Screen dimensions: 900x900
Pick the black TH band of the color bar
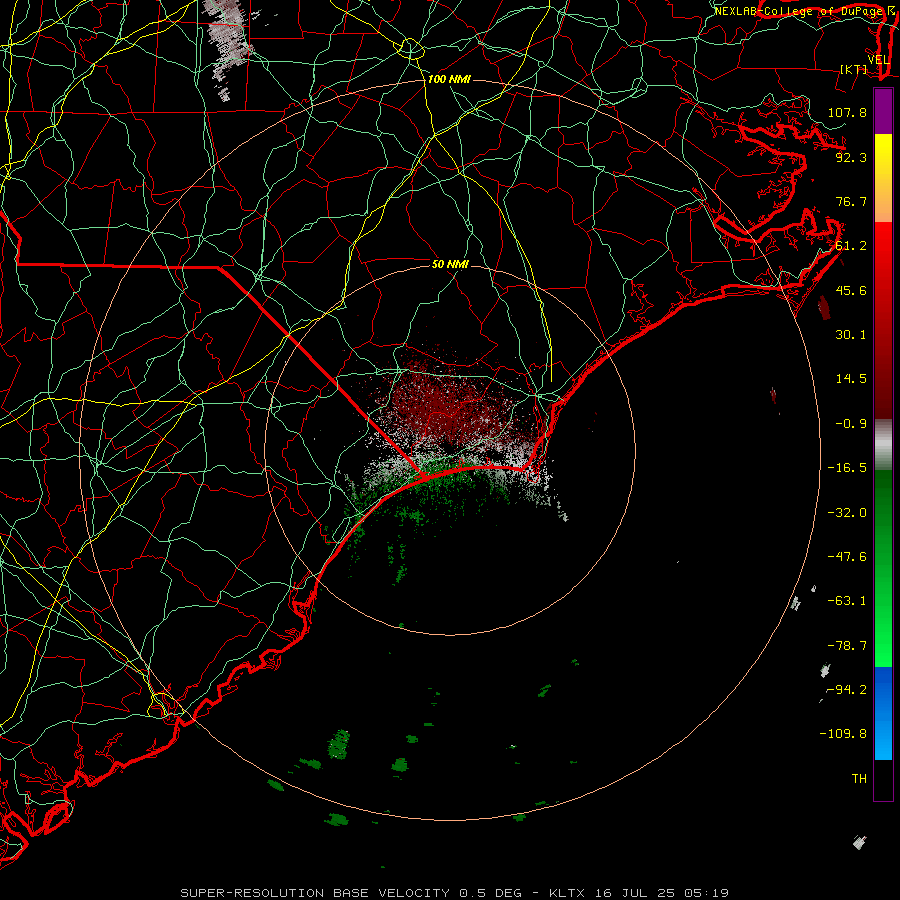883,779
